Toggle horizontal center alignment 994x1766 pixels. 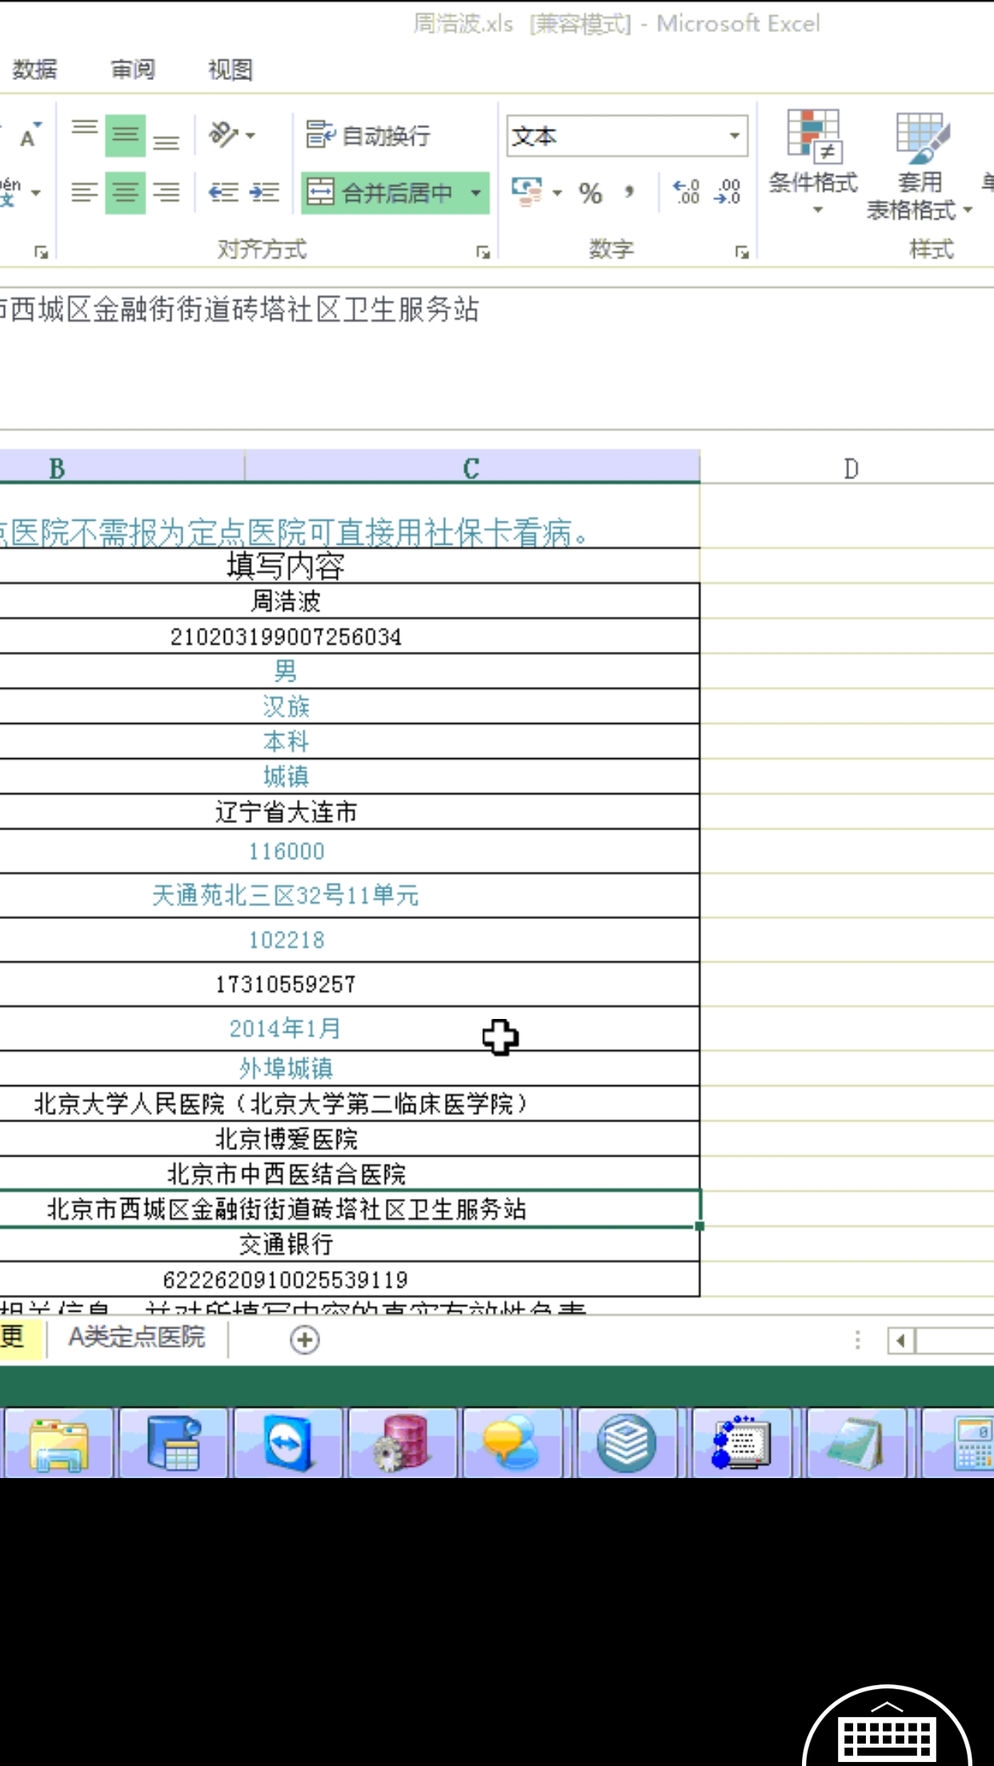[126, 192]
